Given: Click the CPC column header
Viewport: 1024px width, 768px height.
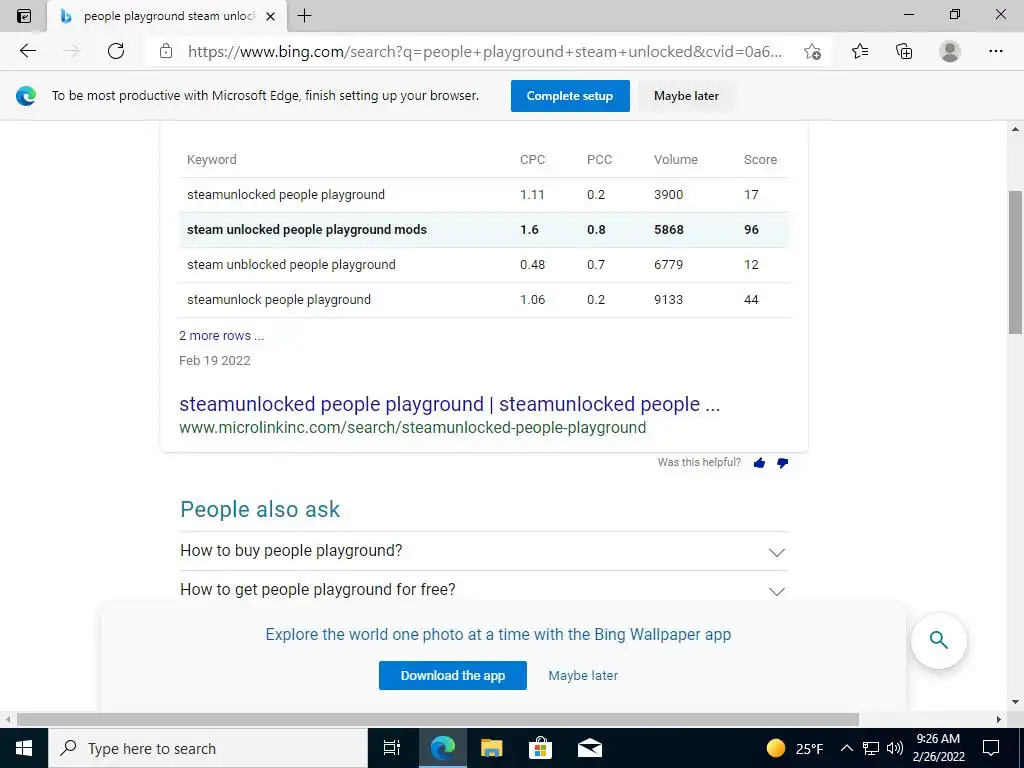Looking at the screenshot, I should point(532,159).
